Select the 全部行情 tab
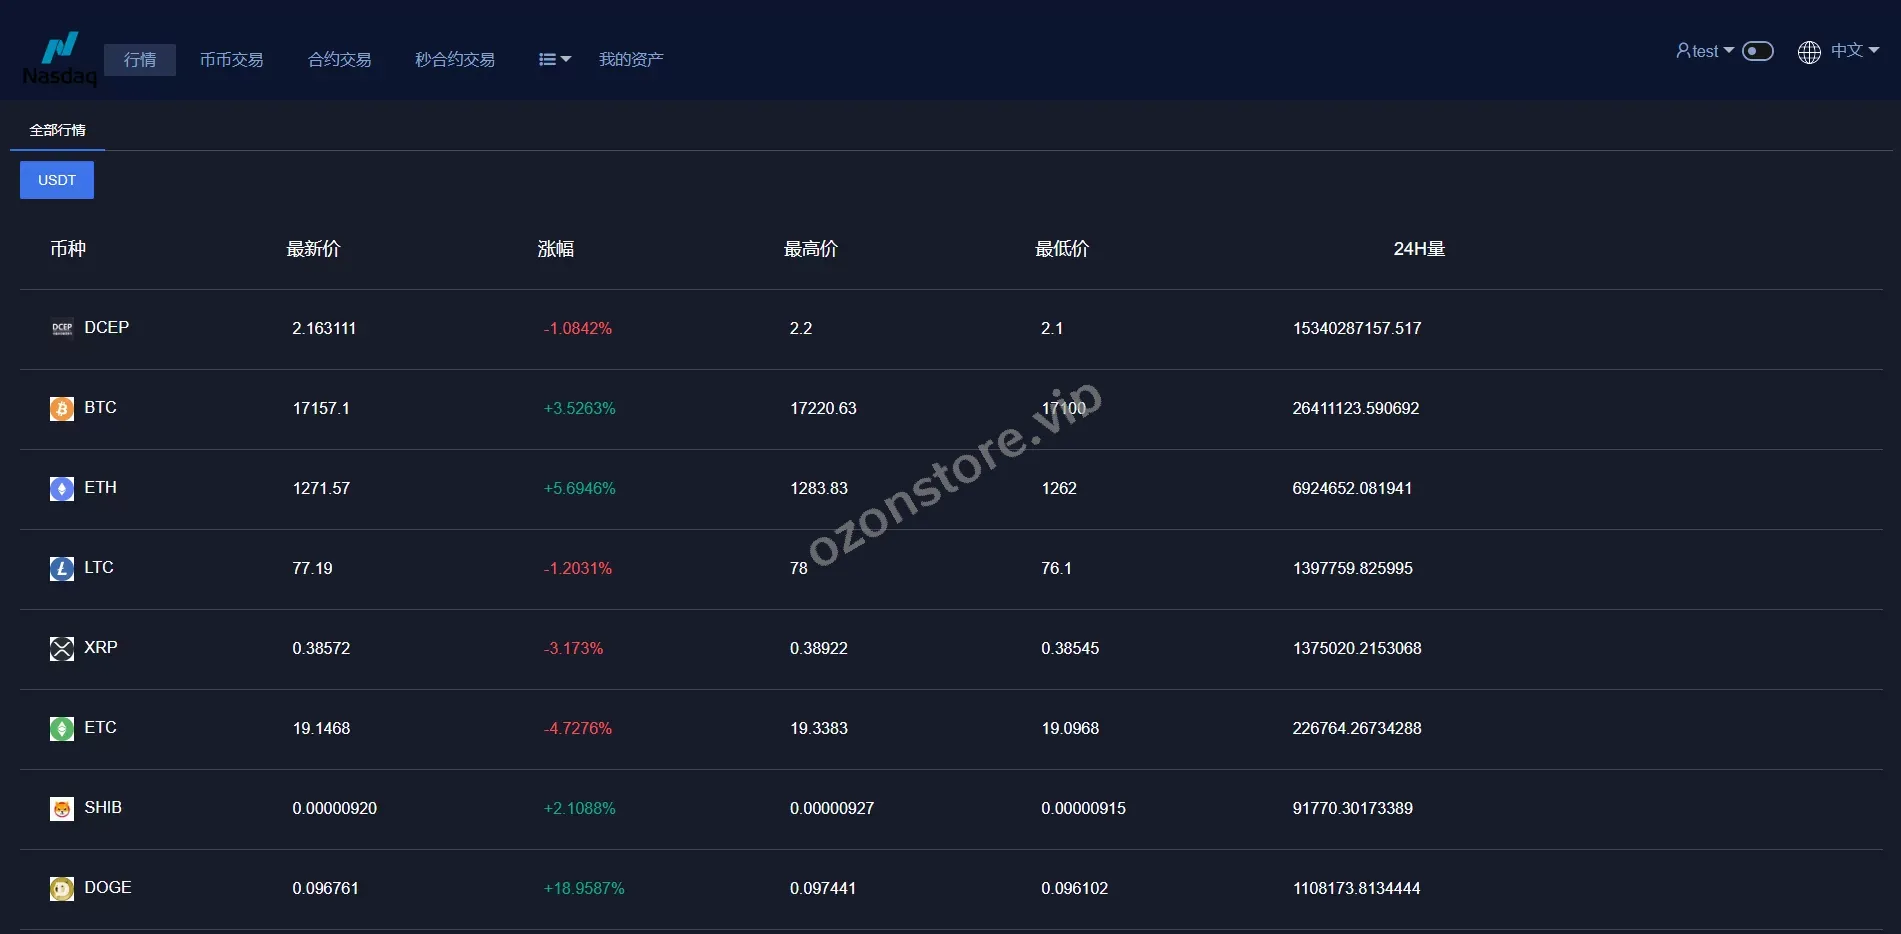Viewport: 1901px width, 934px height. tap(57, 130)
